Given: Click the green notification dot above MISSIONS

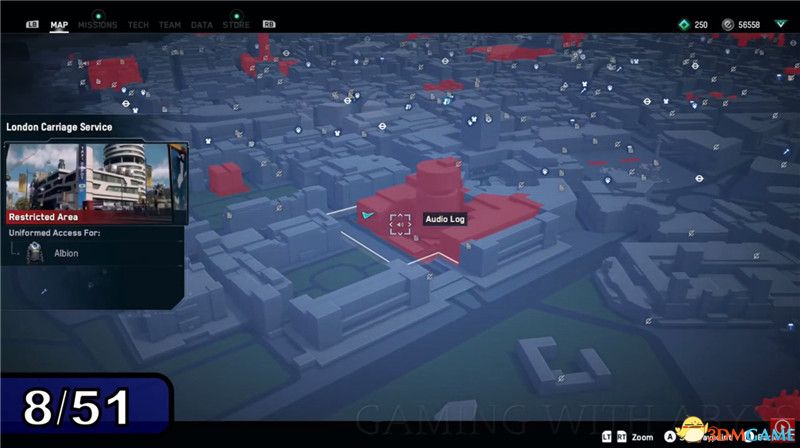Looking at the screenshot, I should point(98,16).
